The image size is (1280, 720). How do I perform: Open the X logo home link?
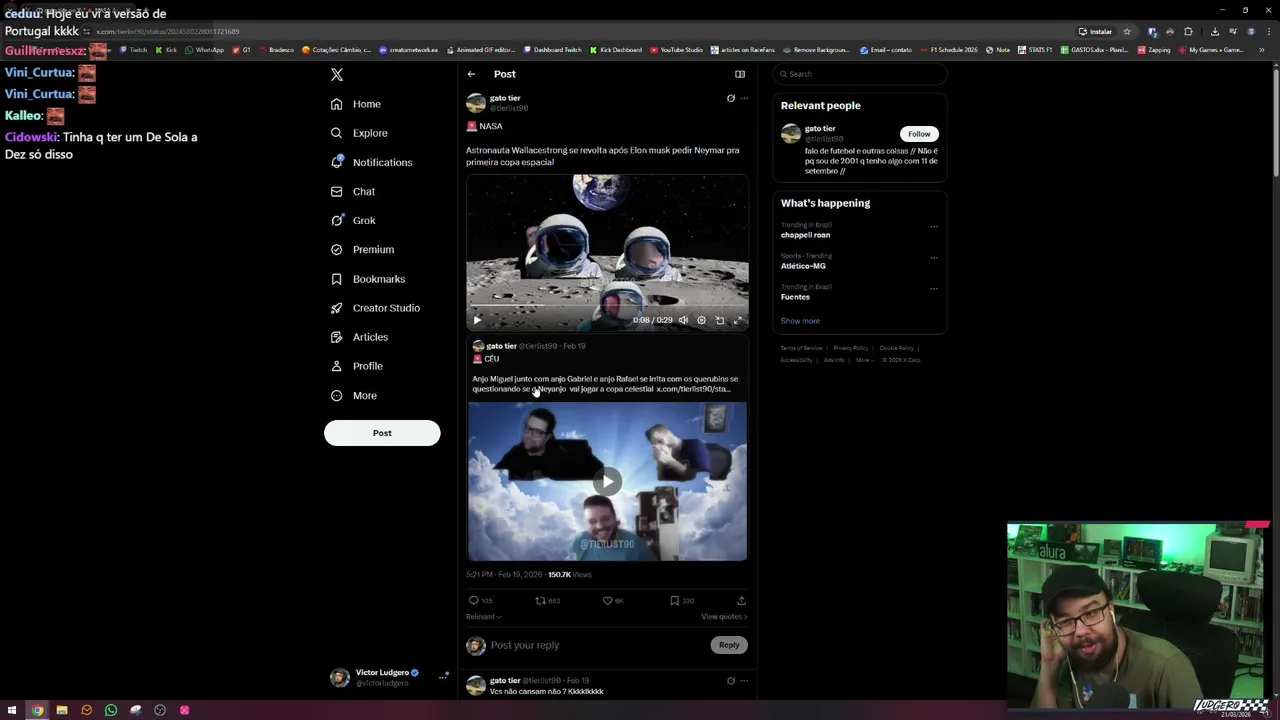337,75
